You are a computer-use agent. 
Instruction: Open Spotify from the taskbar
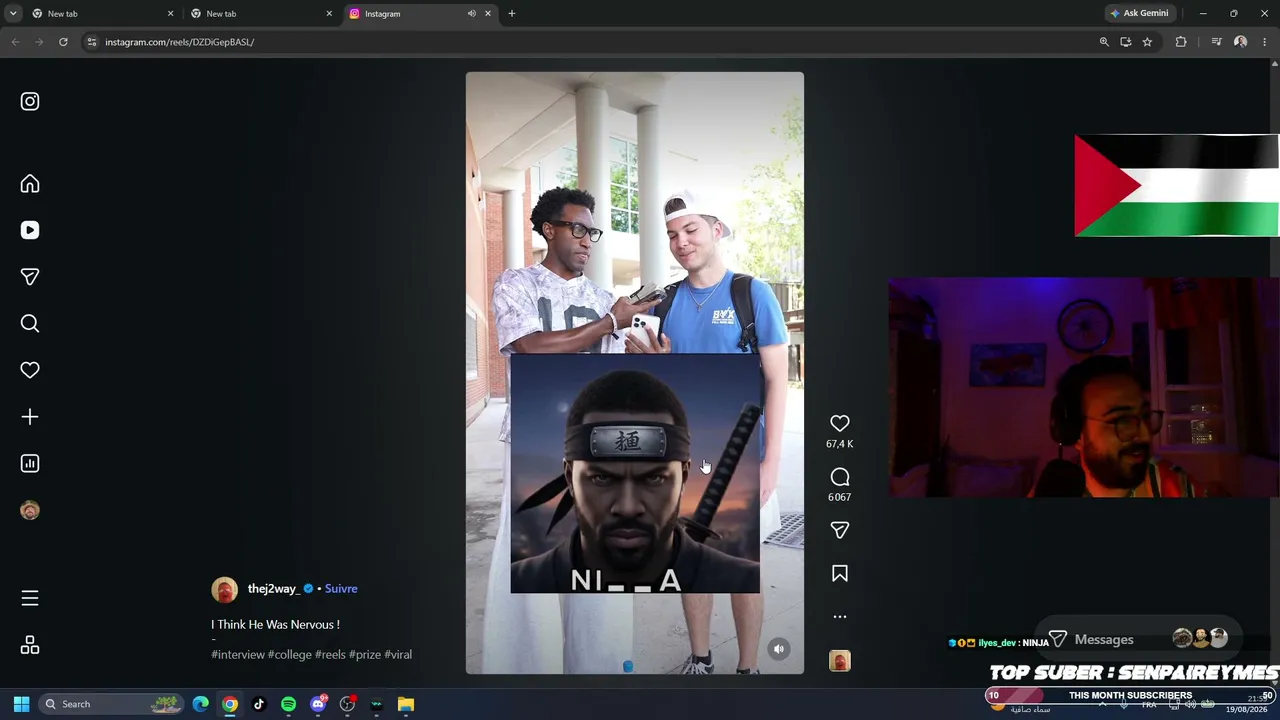(x=288, y=704)
